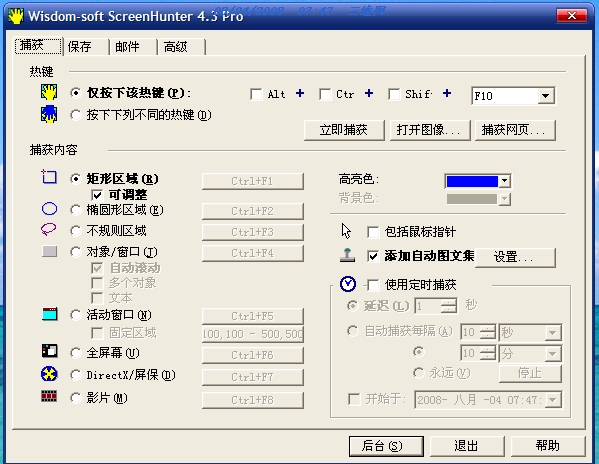Image resolution: width=599 pixels, height=464 pixels.
Task: Click the Ctrl+F1 hotkey field
Action: click(253, 181)
